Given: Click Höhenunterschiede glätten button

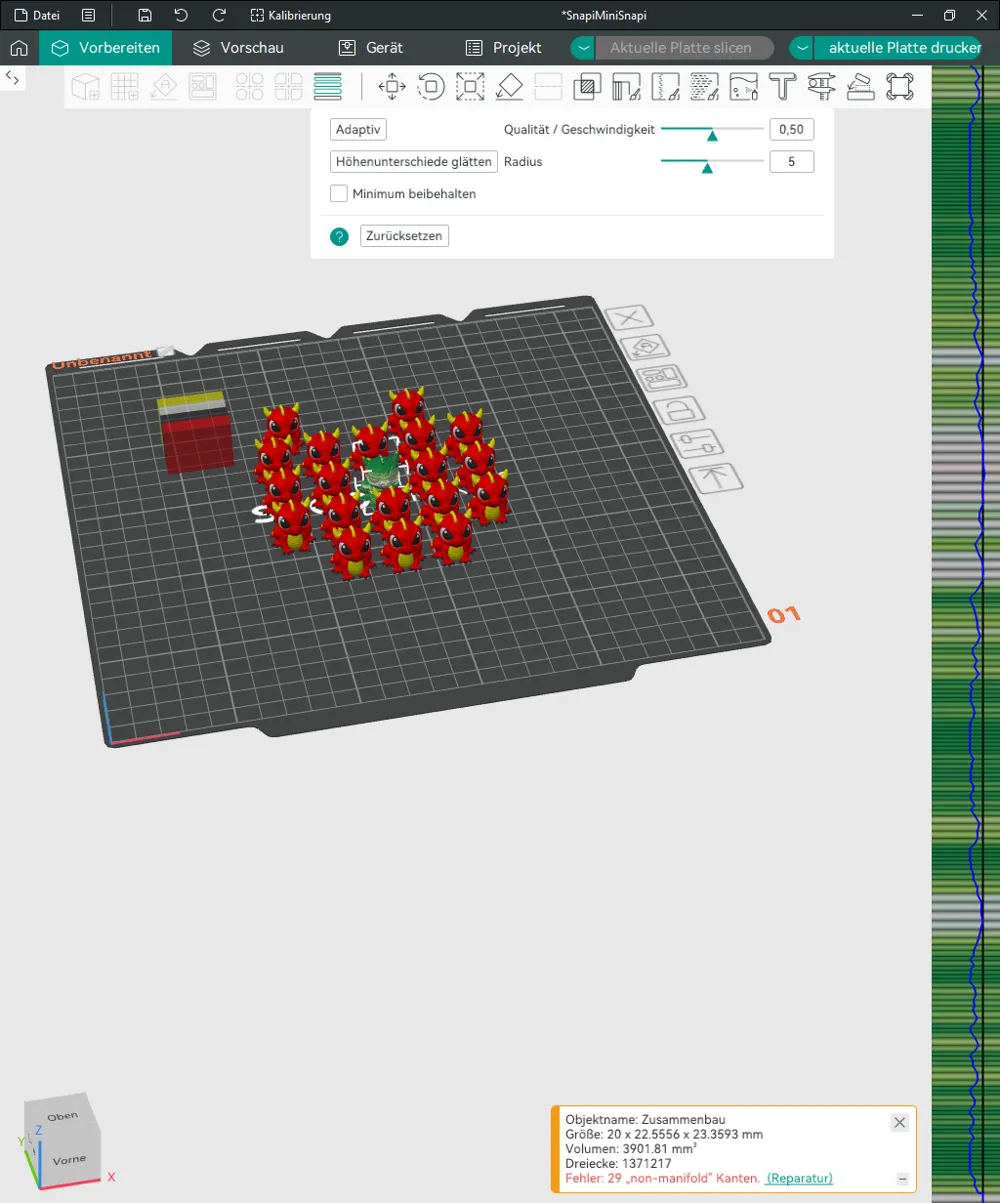Looking at the screenshot, I should 414,162.
